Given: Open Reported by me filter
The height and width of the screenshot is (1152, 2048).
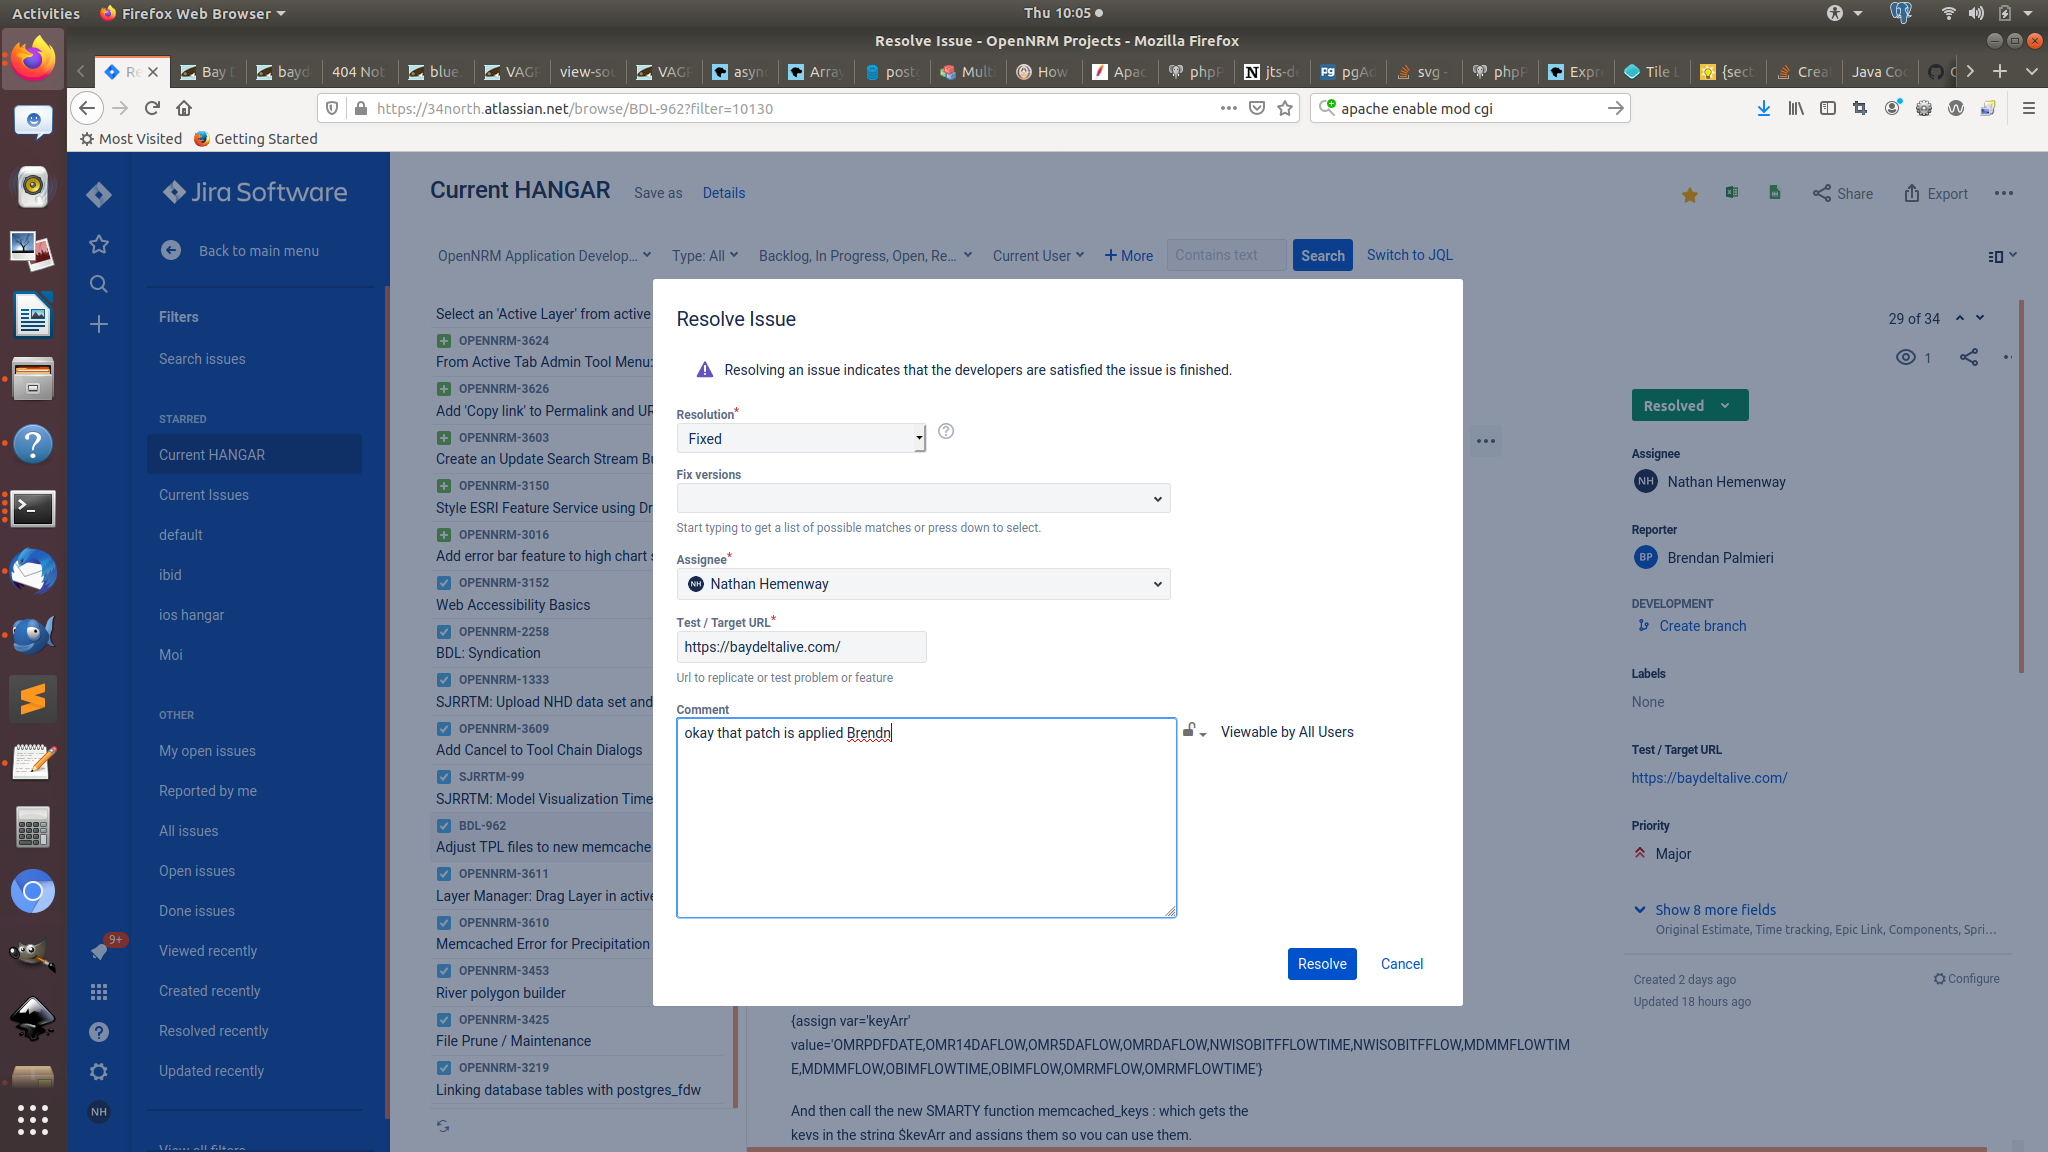Looking at the screenshot, I should [207, 791].
